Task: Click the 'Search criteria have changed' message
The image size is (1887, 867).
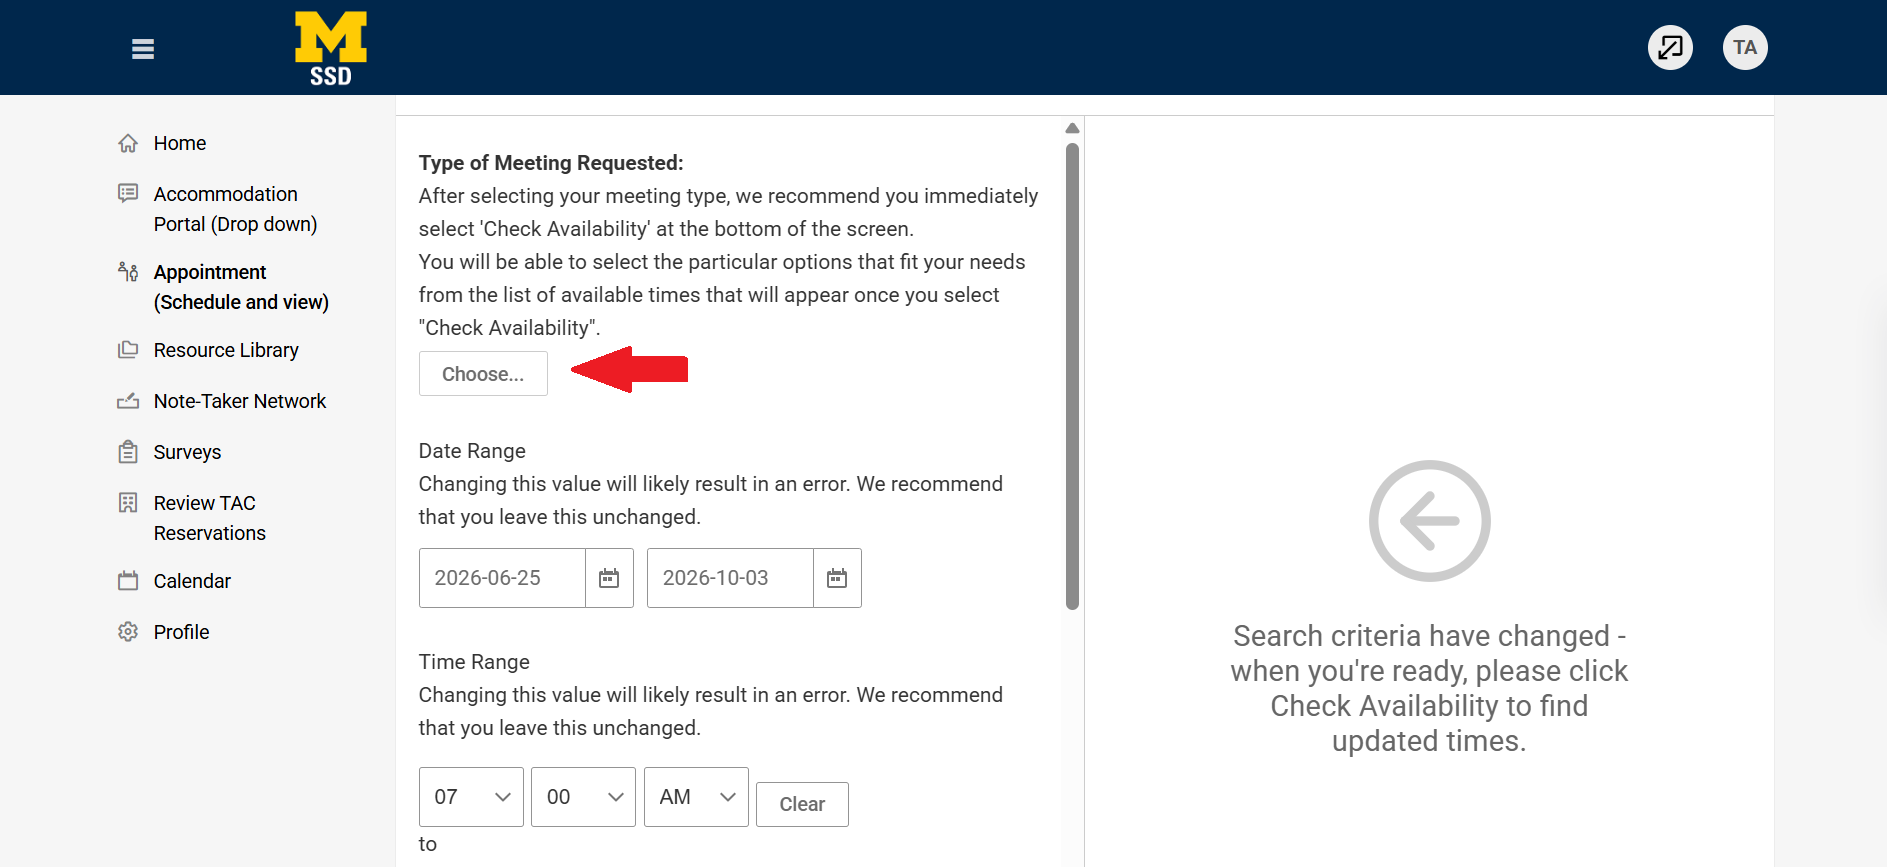Action: [x=1429, y=688]
